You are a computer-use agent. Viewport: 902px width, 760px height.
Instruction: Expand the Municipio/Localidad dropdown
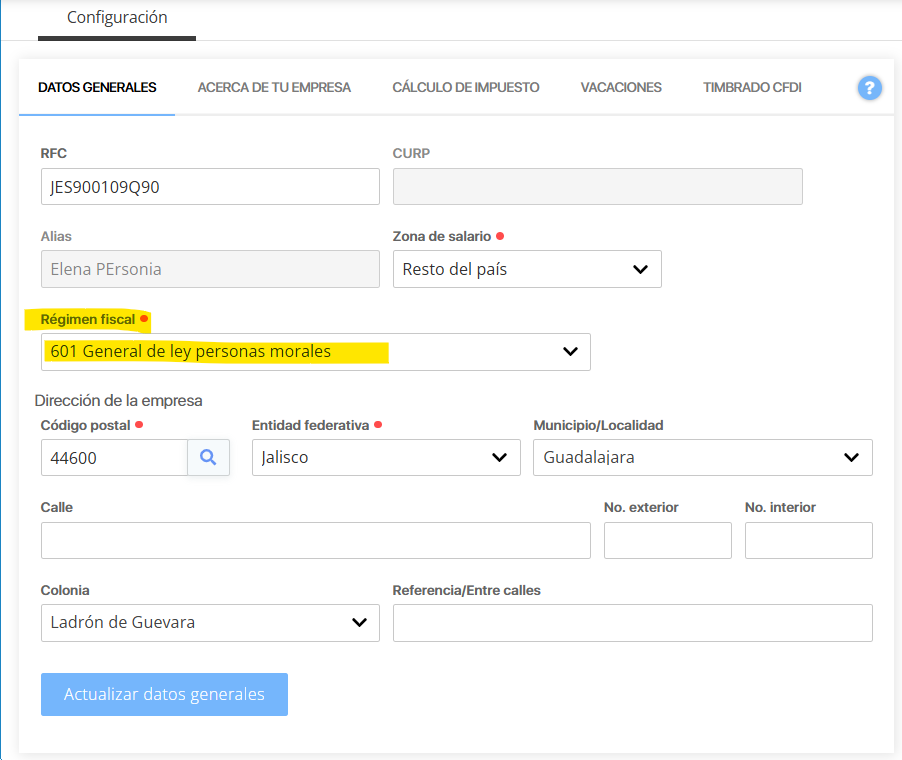[702, 457]
